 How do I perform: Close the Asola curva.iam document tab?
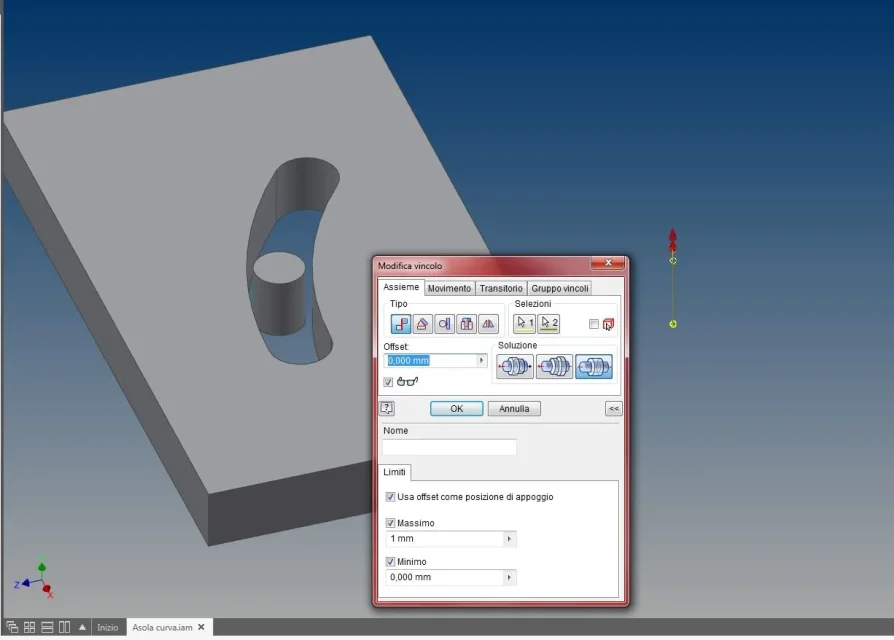(201, 627)
